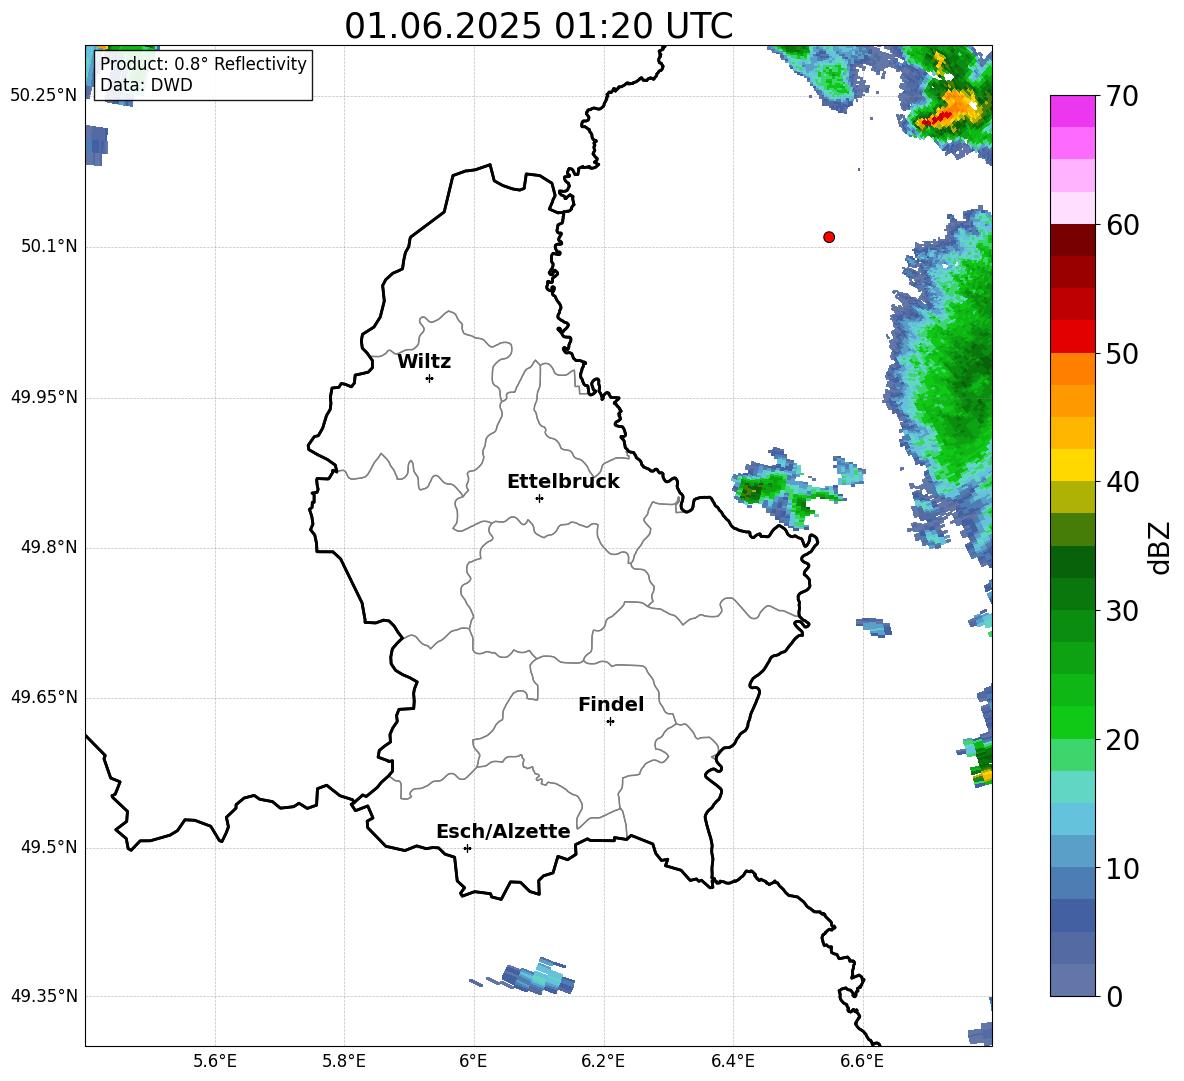1184x1081 pixels.
Task: Pick the magenta top colorbar segment
Action: pos(1072,111)
